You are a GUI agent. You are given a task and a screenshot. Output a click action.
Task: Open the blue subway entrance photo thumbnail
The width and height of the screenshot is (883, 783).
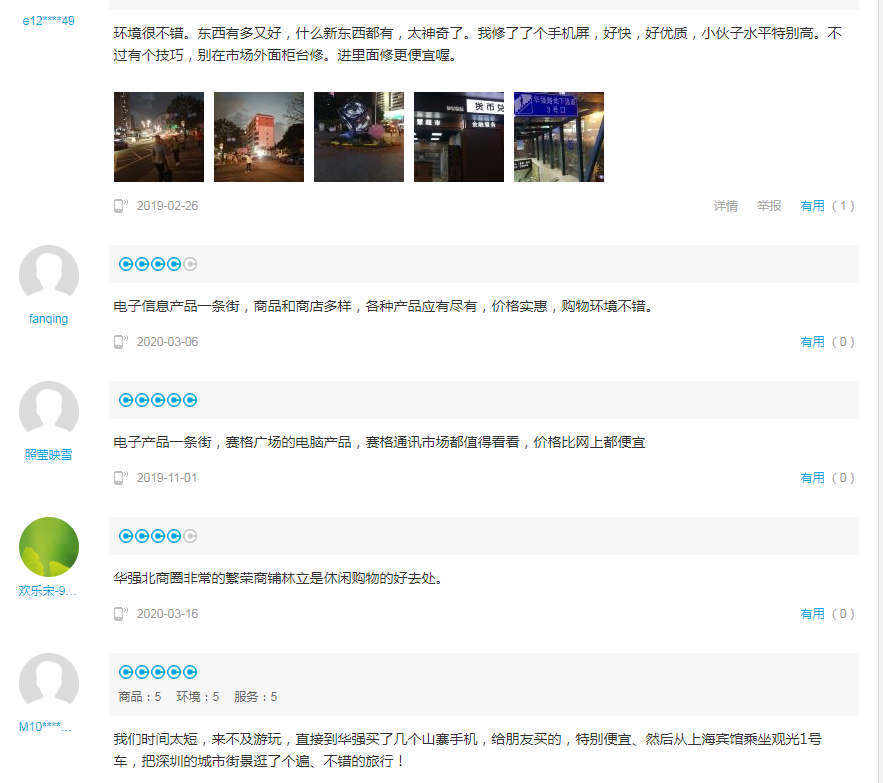559,137
